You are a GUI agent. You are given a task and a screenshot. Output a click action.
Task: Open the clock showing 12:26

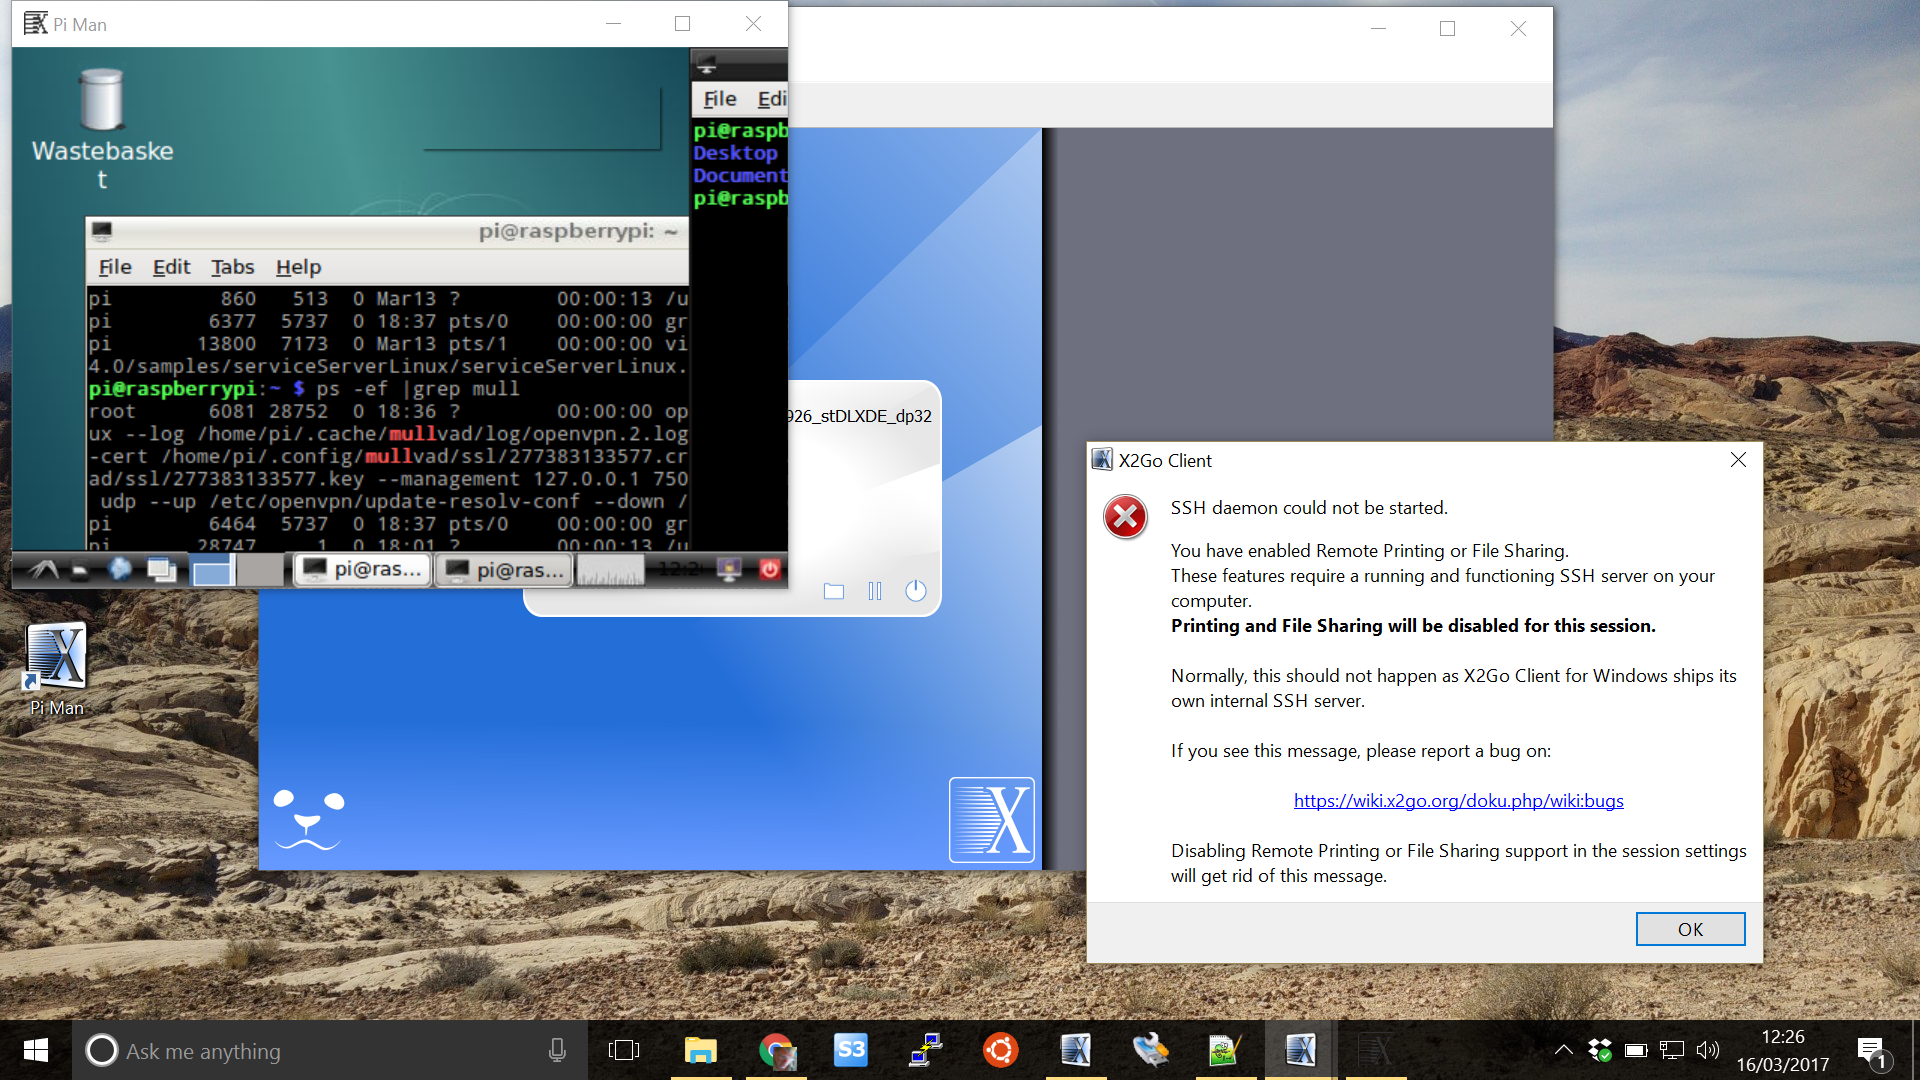tap(1783, 1050)
